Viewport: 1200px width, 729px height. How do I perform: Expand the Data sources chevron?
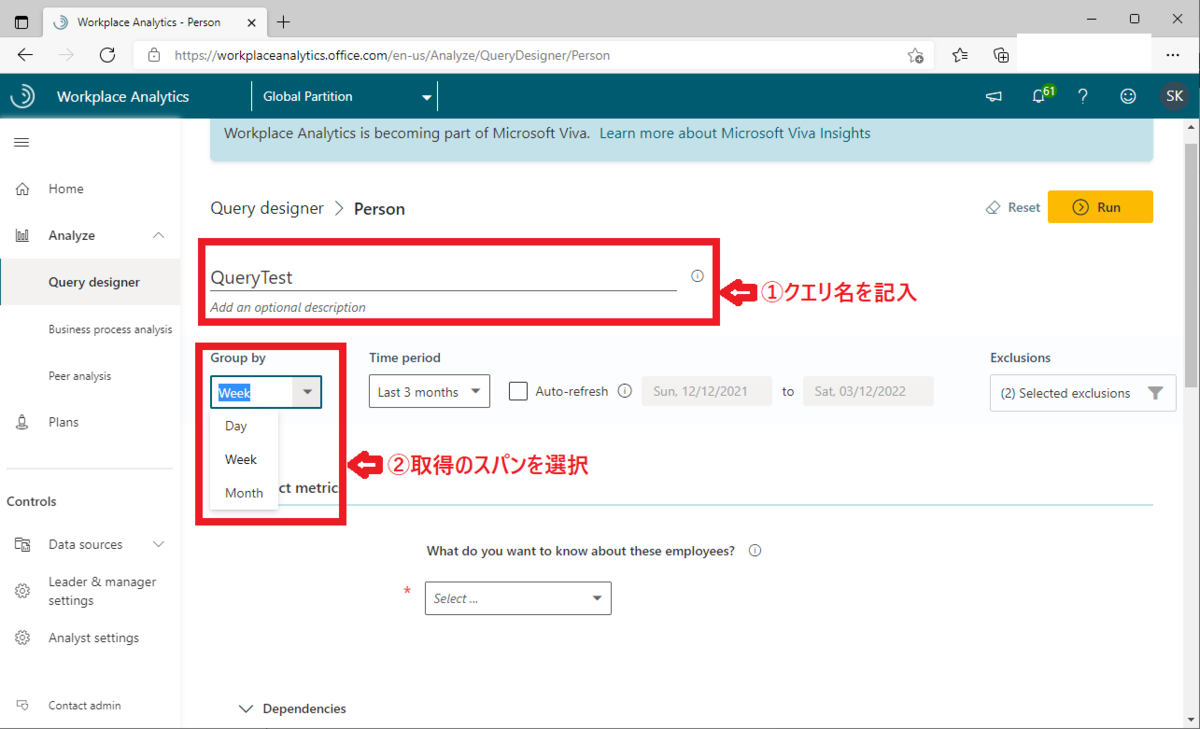coord(159,544)
